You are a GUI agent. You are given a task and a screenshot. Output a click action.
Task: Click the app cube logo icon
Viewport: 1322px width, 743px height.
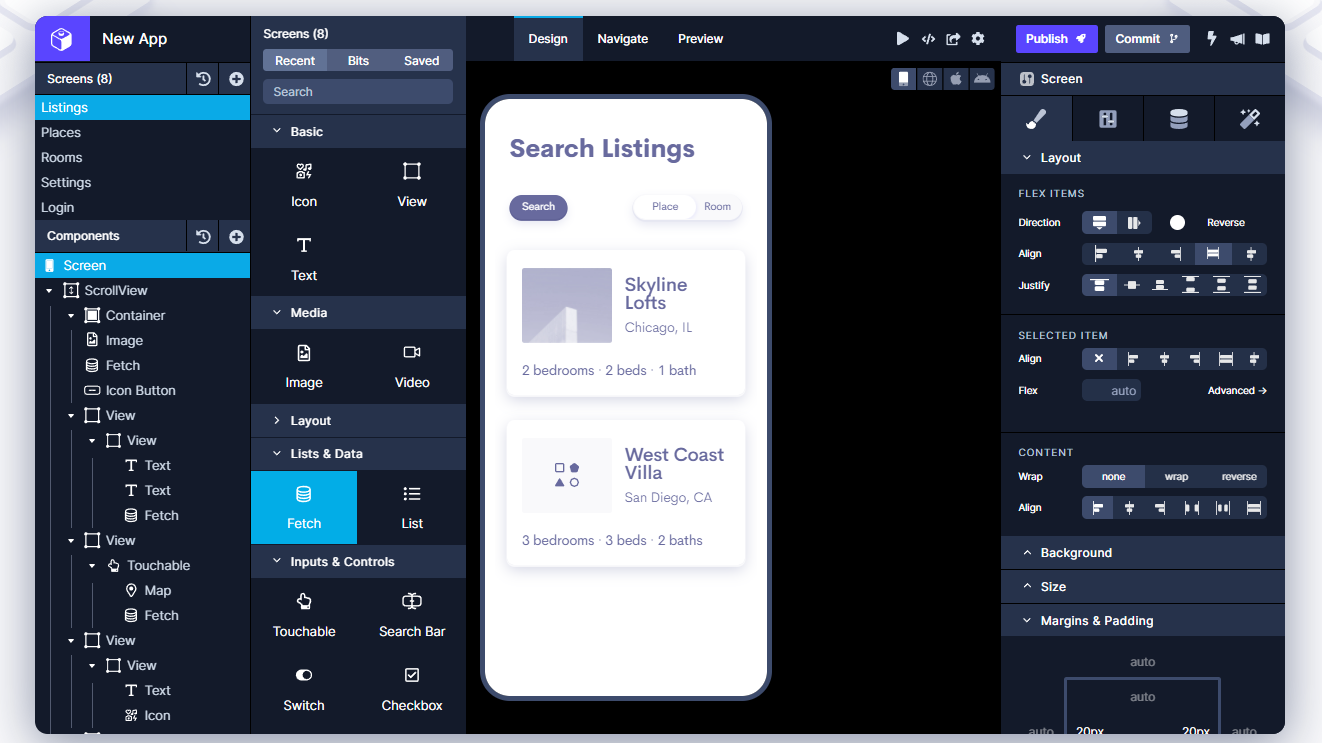tap(62, 39)
